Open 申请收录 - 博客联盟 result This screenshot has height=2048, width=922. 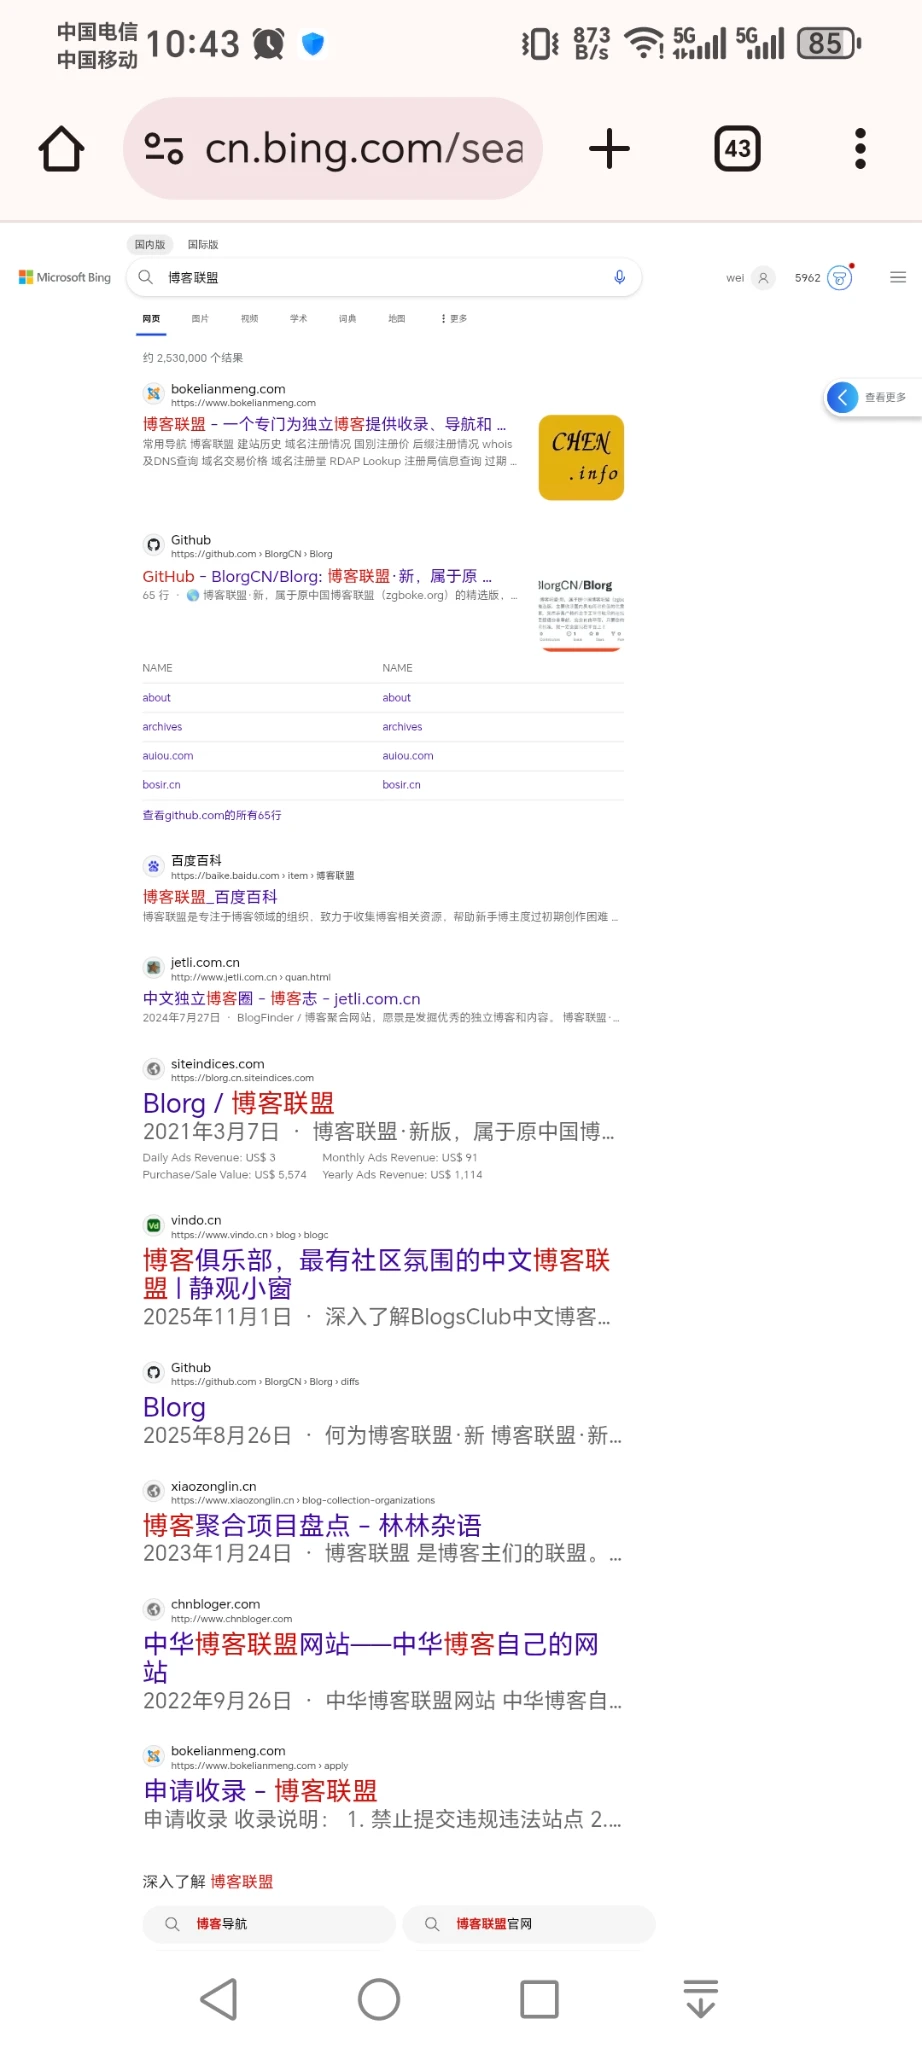(260, 1790)
